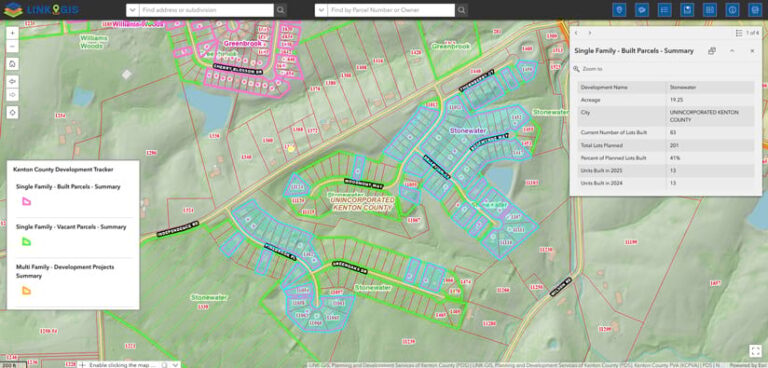
Task: Dock the popup window
Action: pos(712,51)
